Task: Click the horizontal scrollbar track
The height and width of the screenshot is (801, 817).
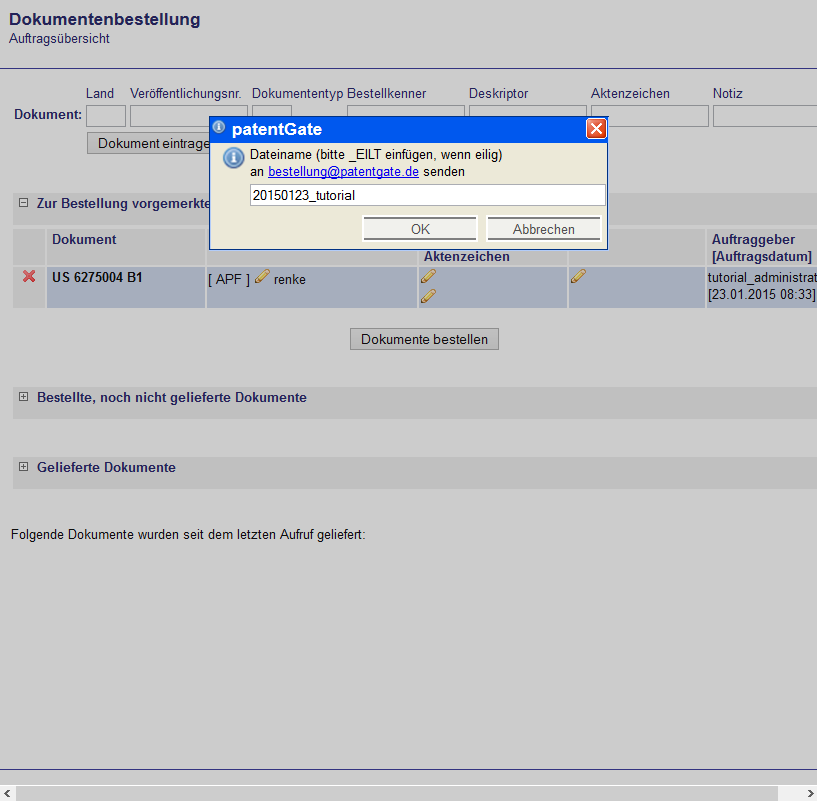Action: [397, 793]
